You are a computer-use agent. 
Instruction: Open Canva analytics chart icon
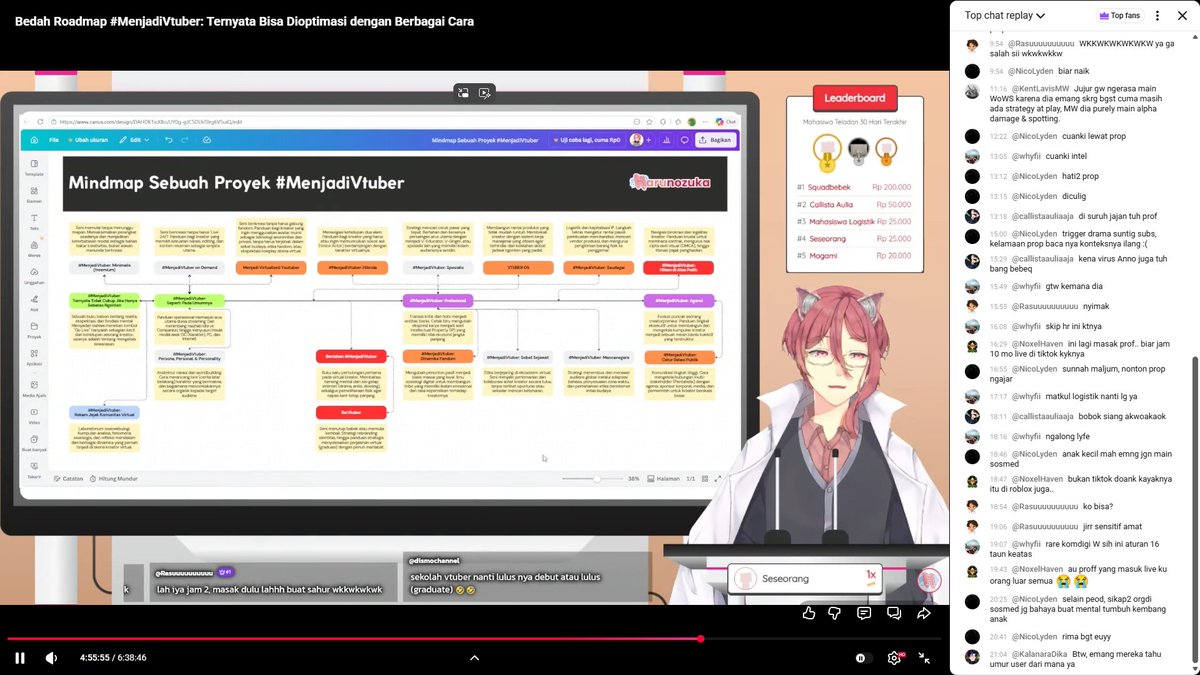coord(667,140)
